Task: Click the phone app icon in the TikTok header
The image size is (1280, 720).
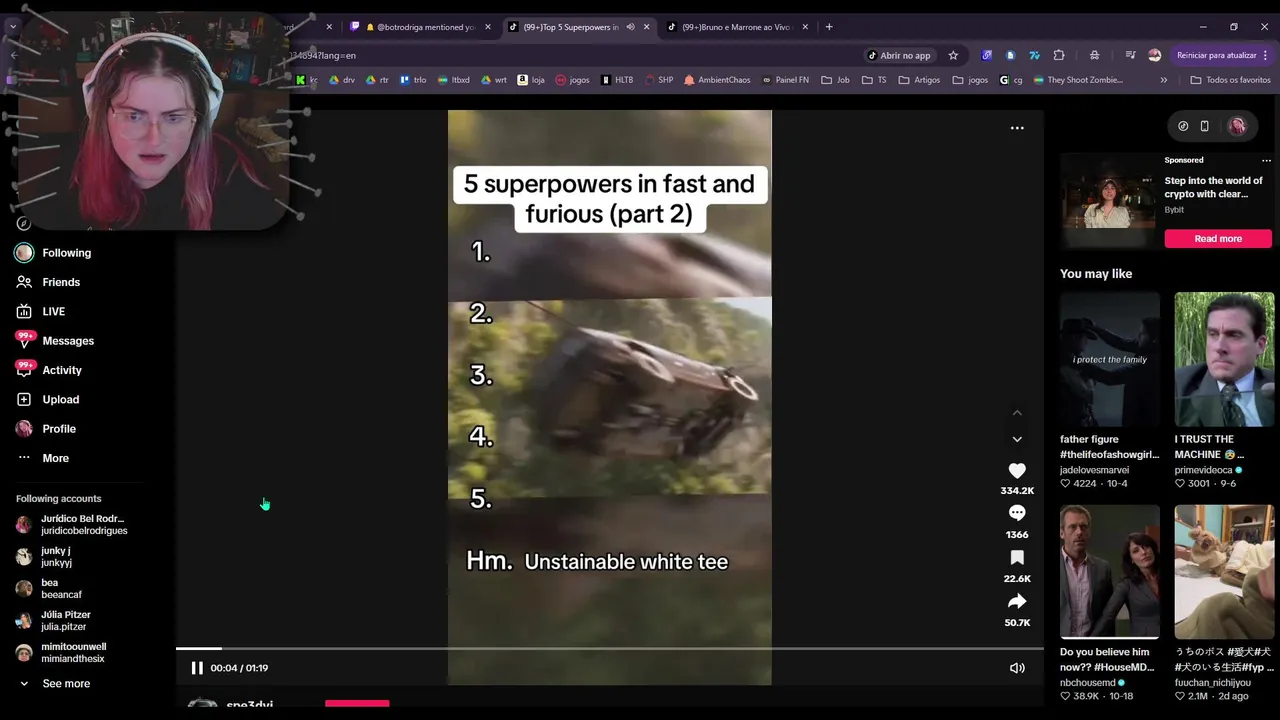Action: [x=1205, y=126]
